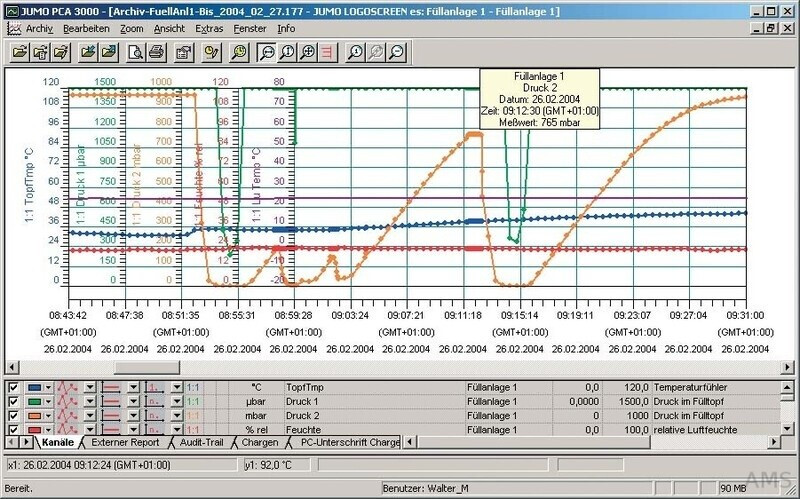800x499 pixels.
Task: Switch to the PC-Unterschrift Charge tab
Action: pos(349,442)
